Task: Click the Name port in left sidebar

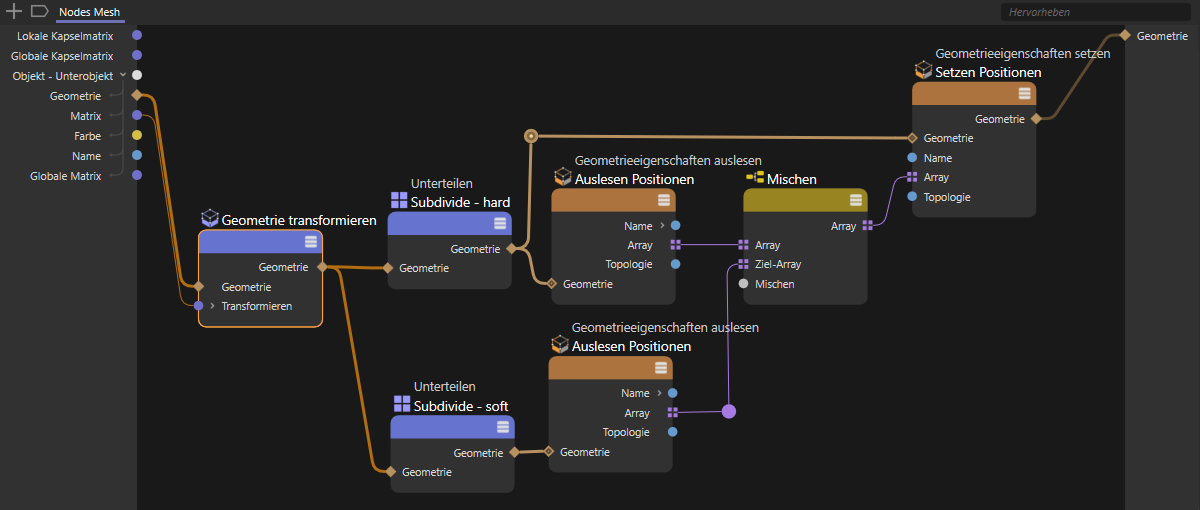Action: pos(137,155)
